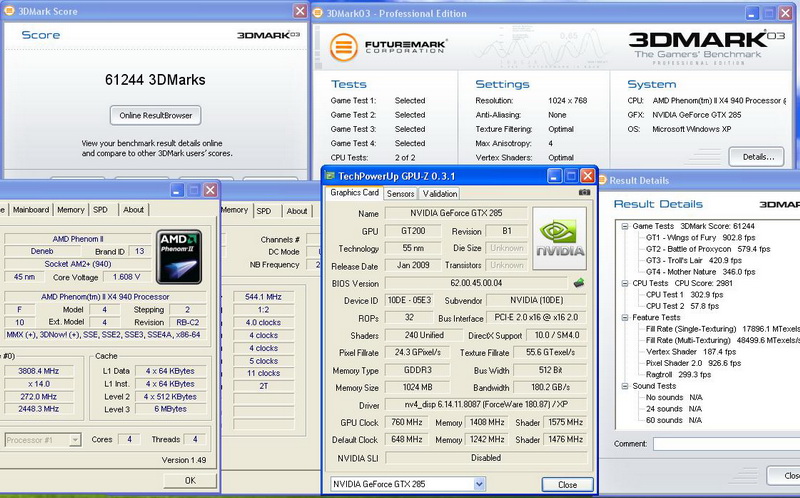Select CPU Test 2 57.8 fps row

tap(683, 306)
